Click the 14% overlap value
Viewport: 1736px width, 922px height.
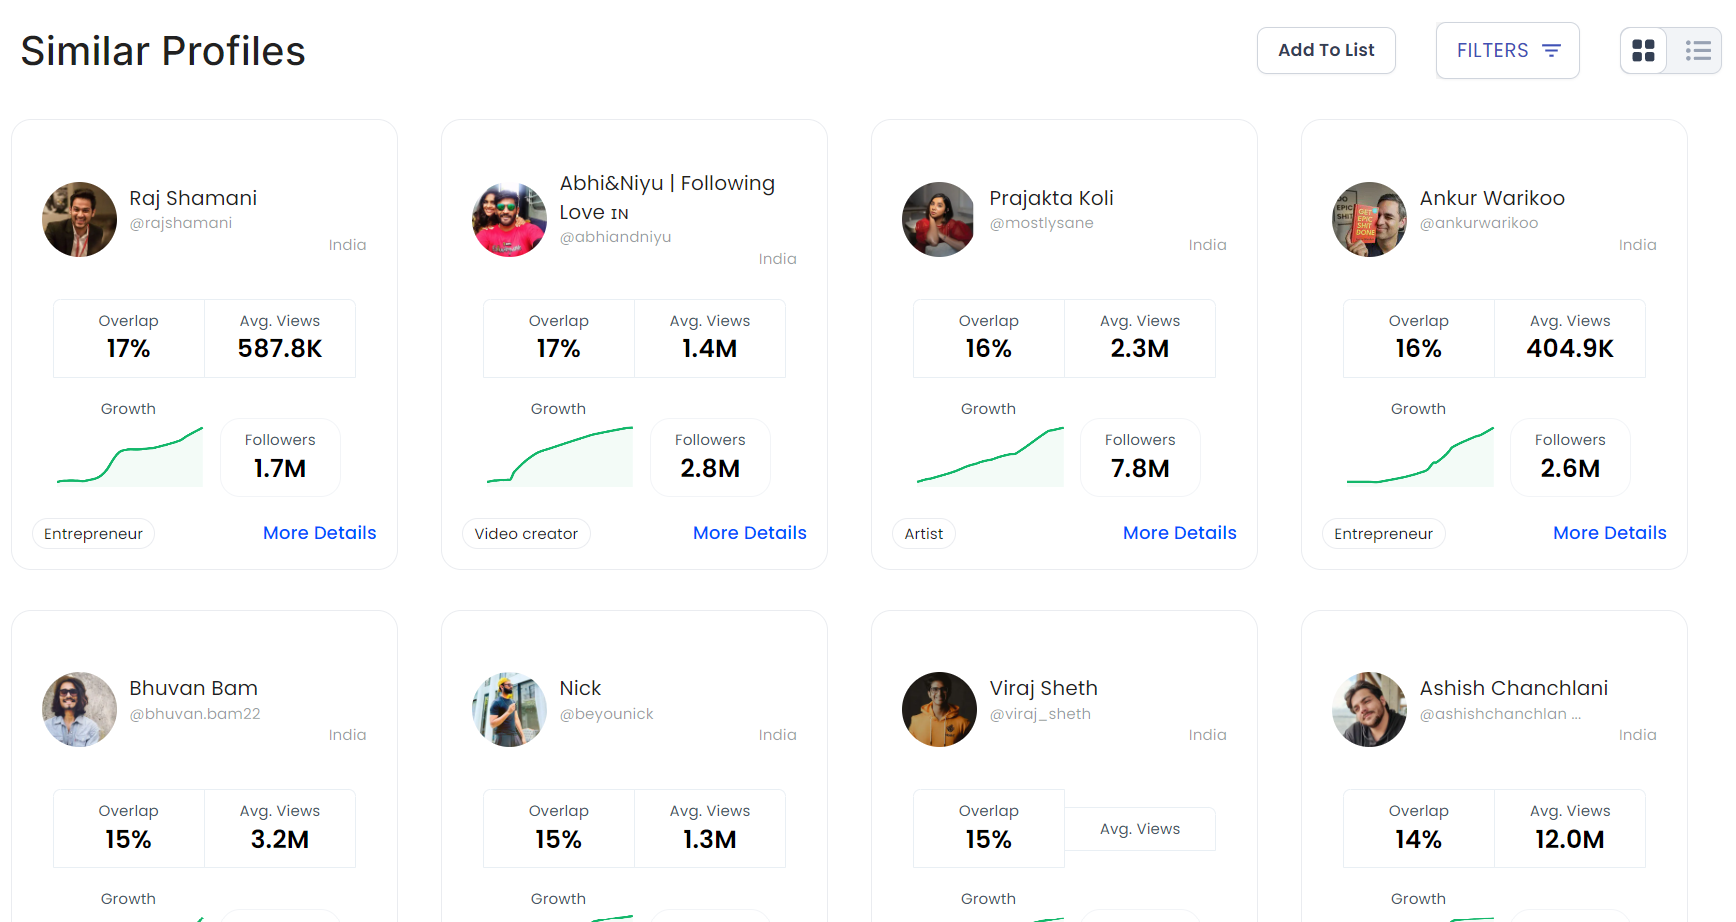(1418, 840)
